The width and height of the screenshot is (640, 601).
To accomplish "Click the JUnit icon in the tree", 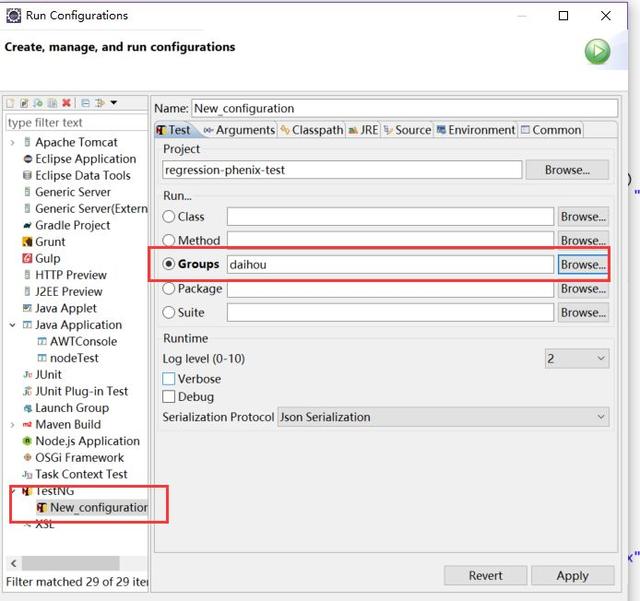I will (27, 375).
